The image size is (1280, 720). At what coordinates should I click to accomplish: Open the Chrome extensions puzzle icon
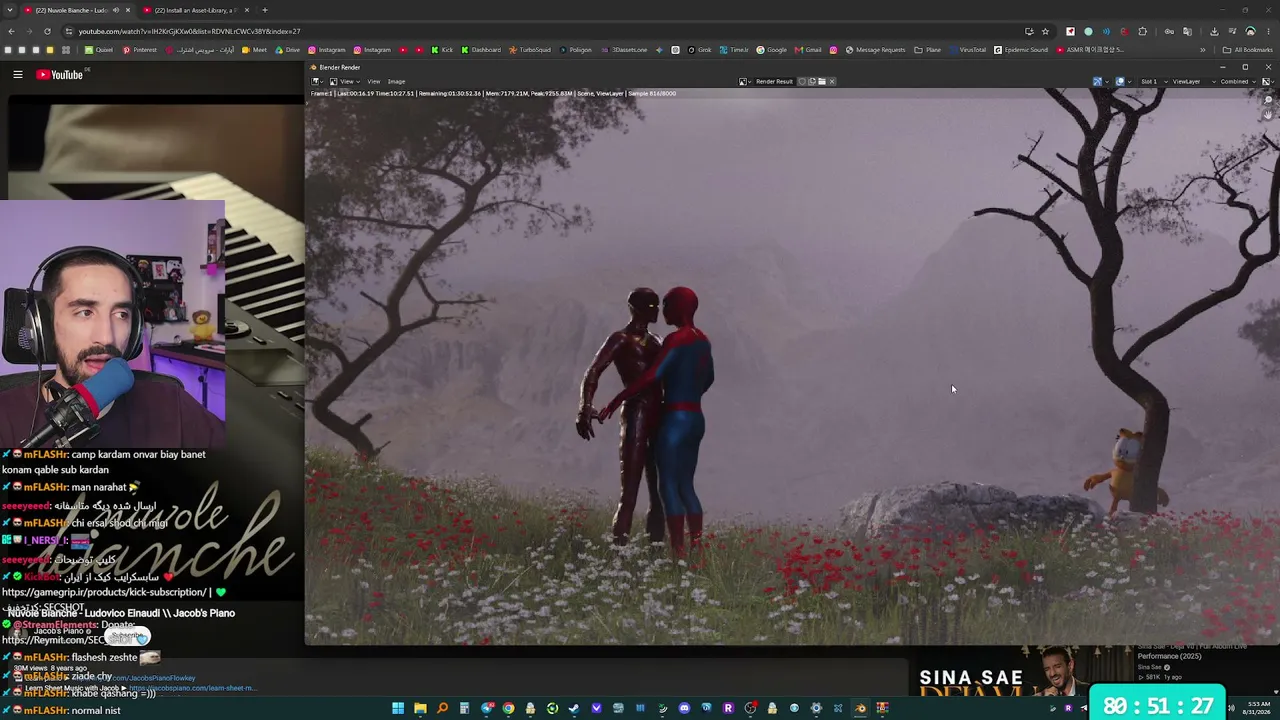1143,31
